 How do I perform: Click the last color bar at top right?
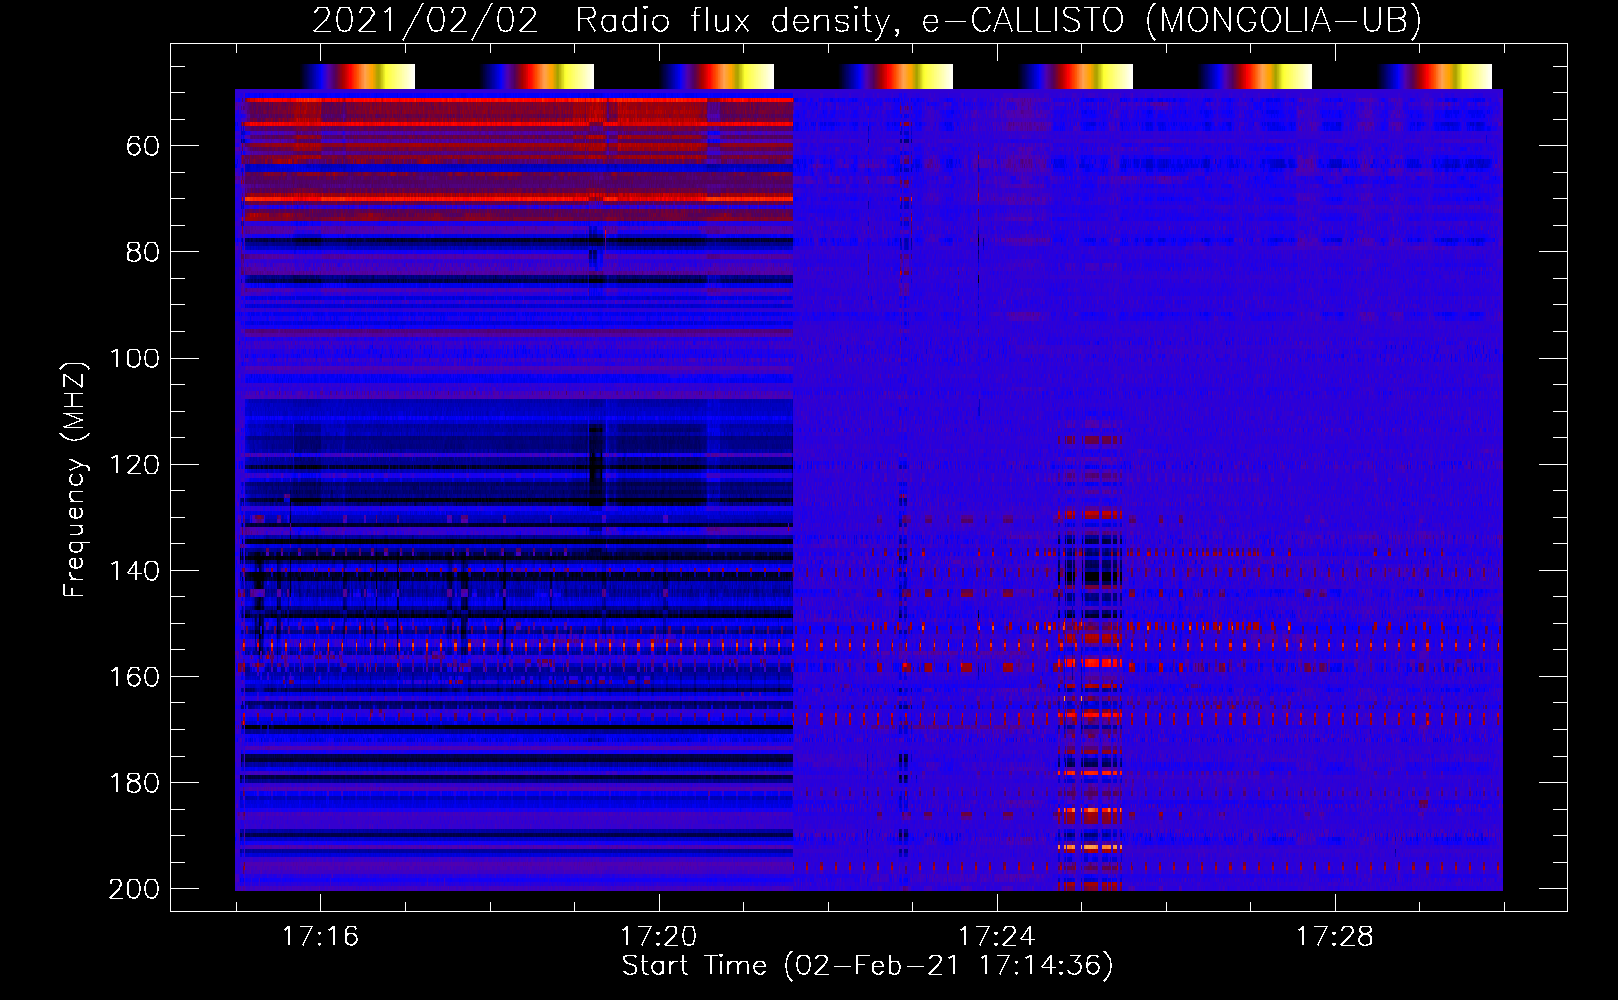click(x=1436, y=76)
